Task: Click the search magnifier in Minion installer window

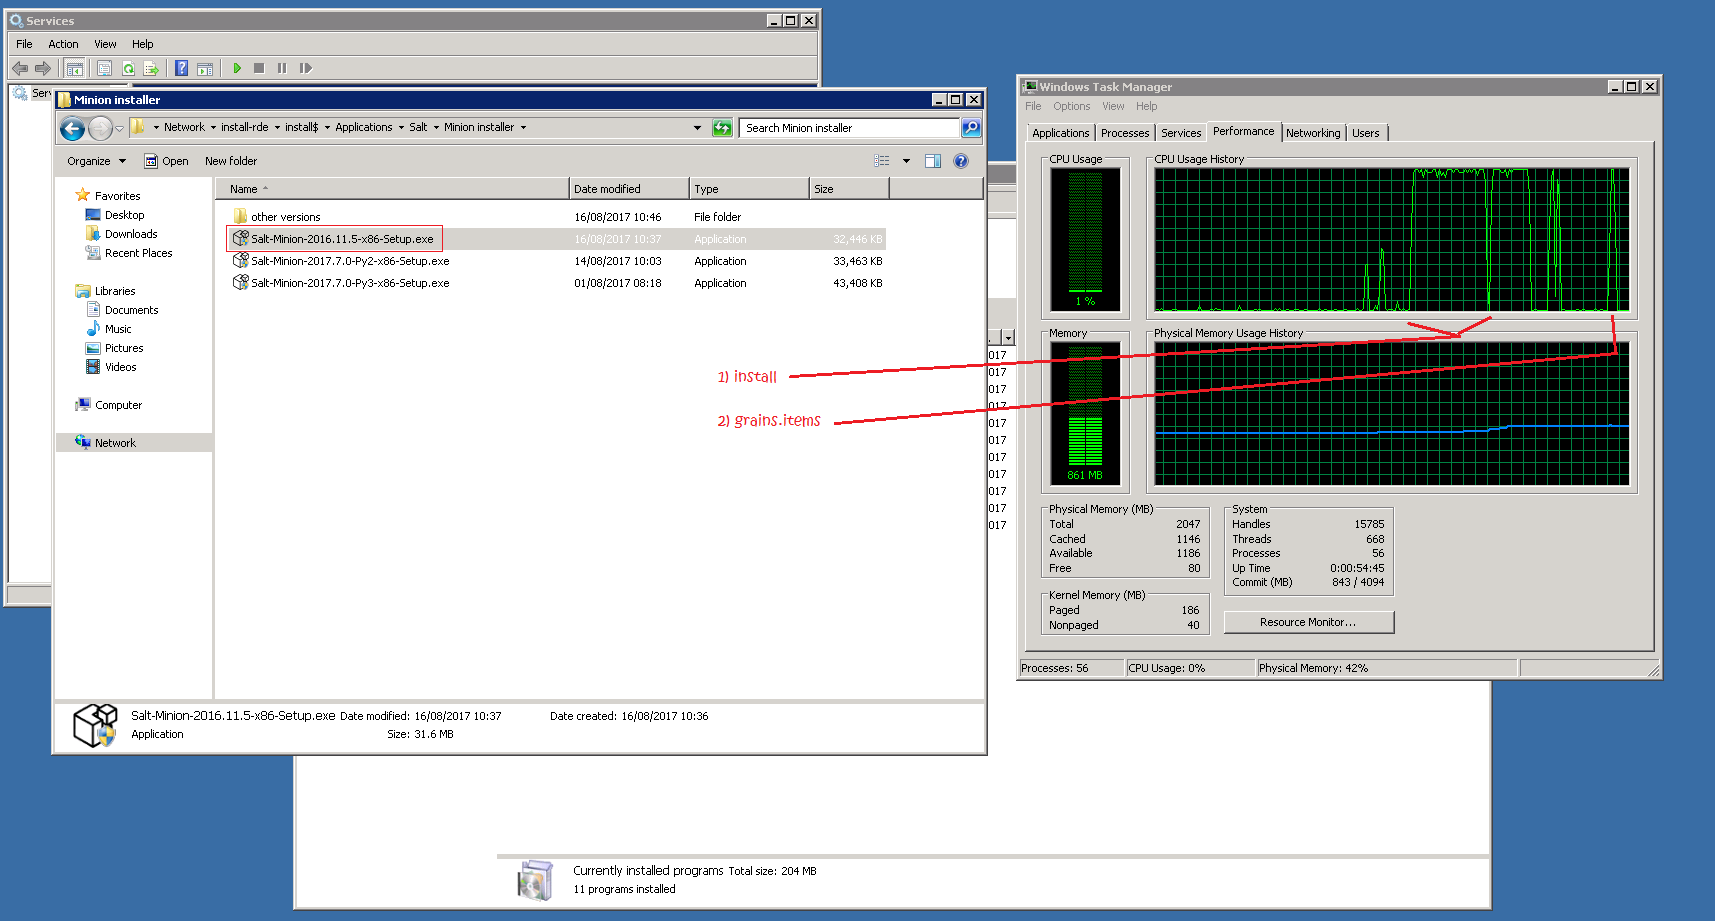Action: pyautogui.click(x=968, y=127)
